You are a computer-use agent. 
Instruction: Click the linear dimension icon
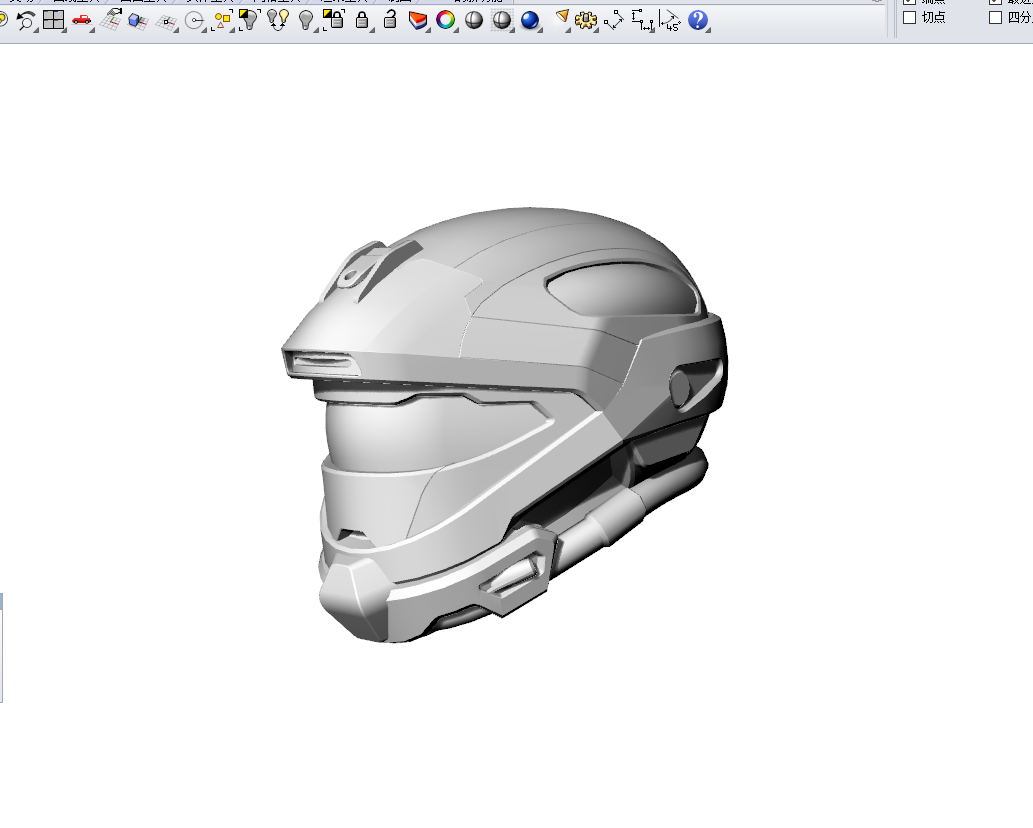pyautogui.click(x=642, y=20)
